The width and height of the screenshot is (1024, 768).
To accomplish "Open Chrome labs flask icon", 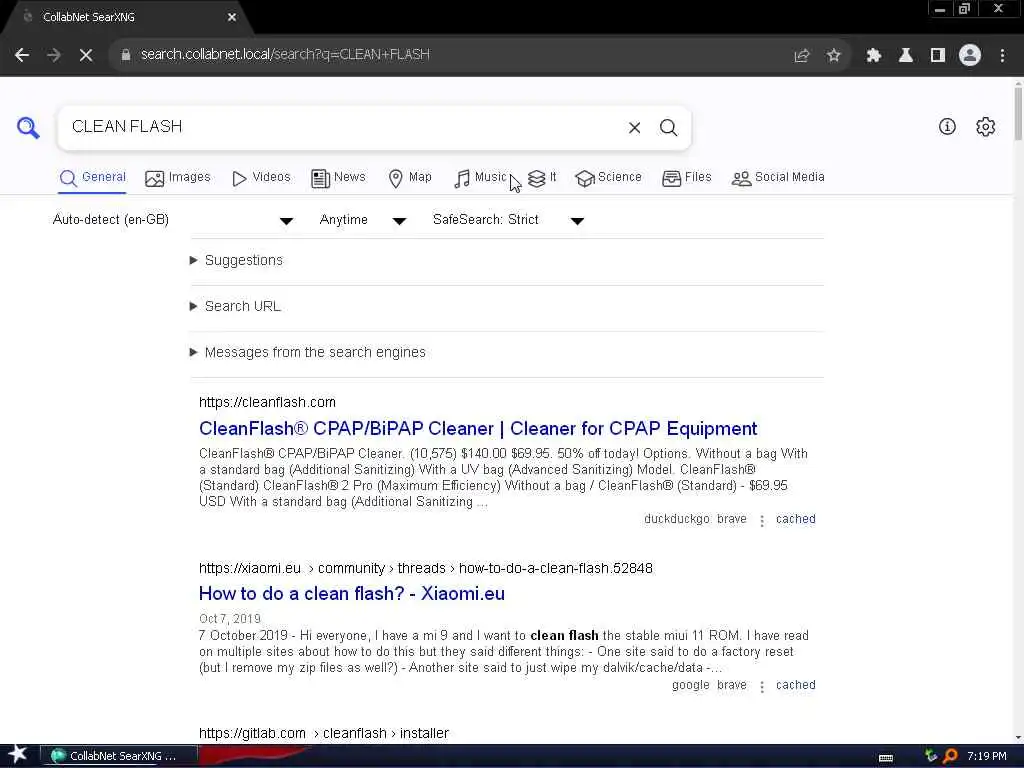I will tap(905, 56).
